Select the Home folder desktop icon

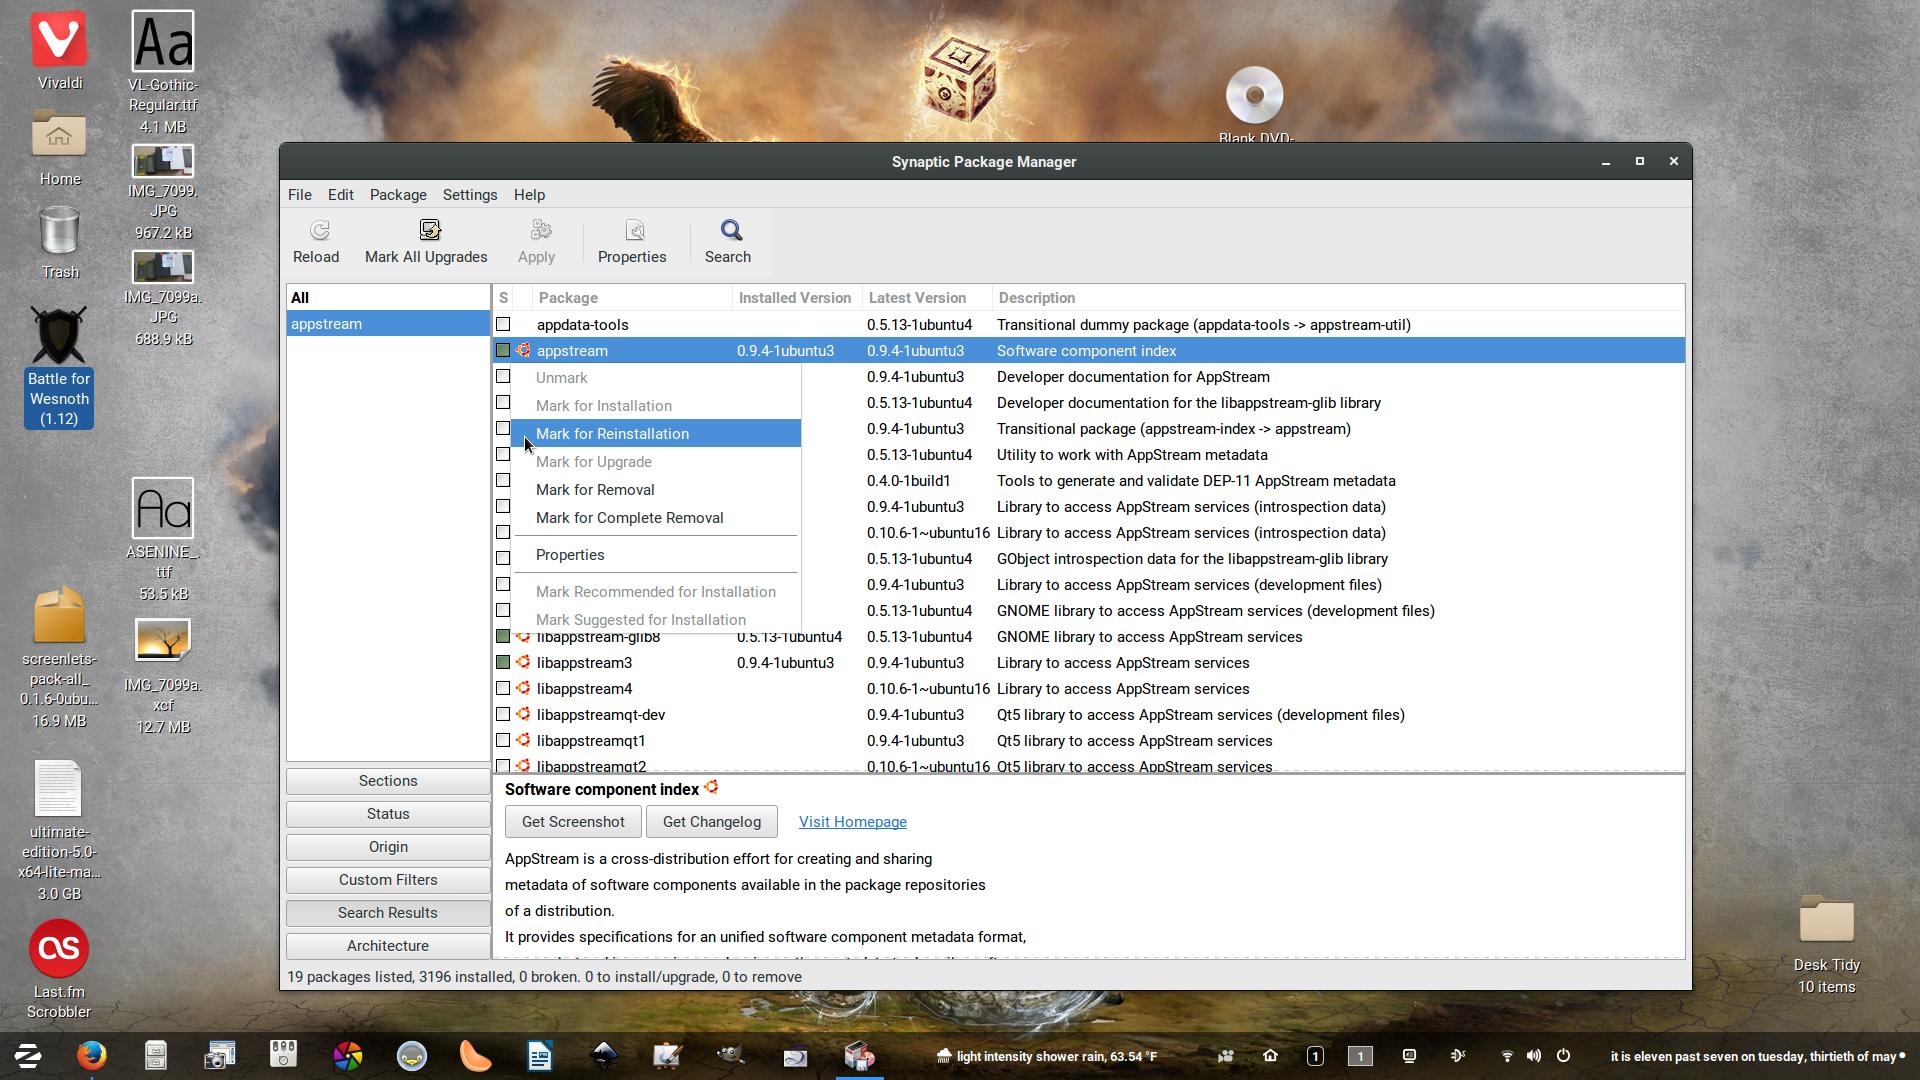pyautogui.click(x=59, y=133)
